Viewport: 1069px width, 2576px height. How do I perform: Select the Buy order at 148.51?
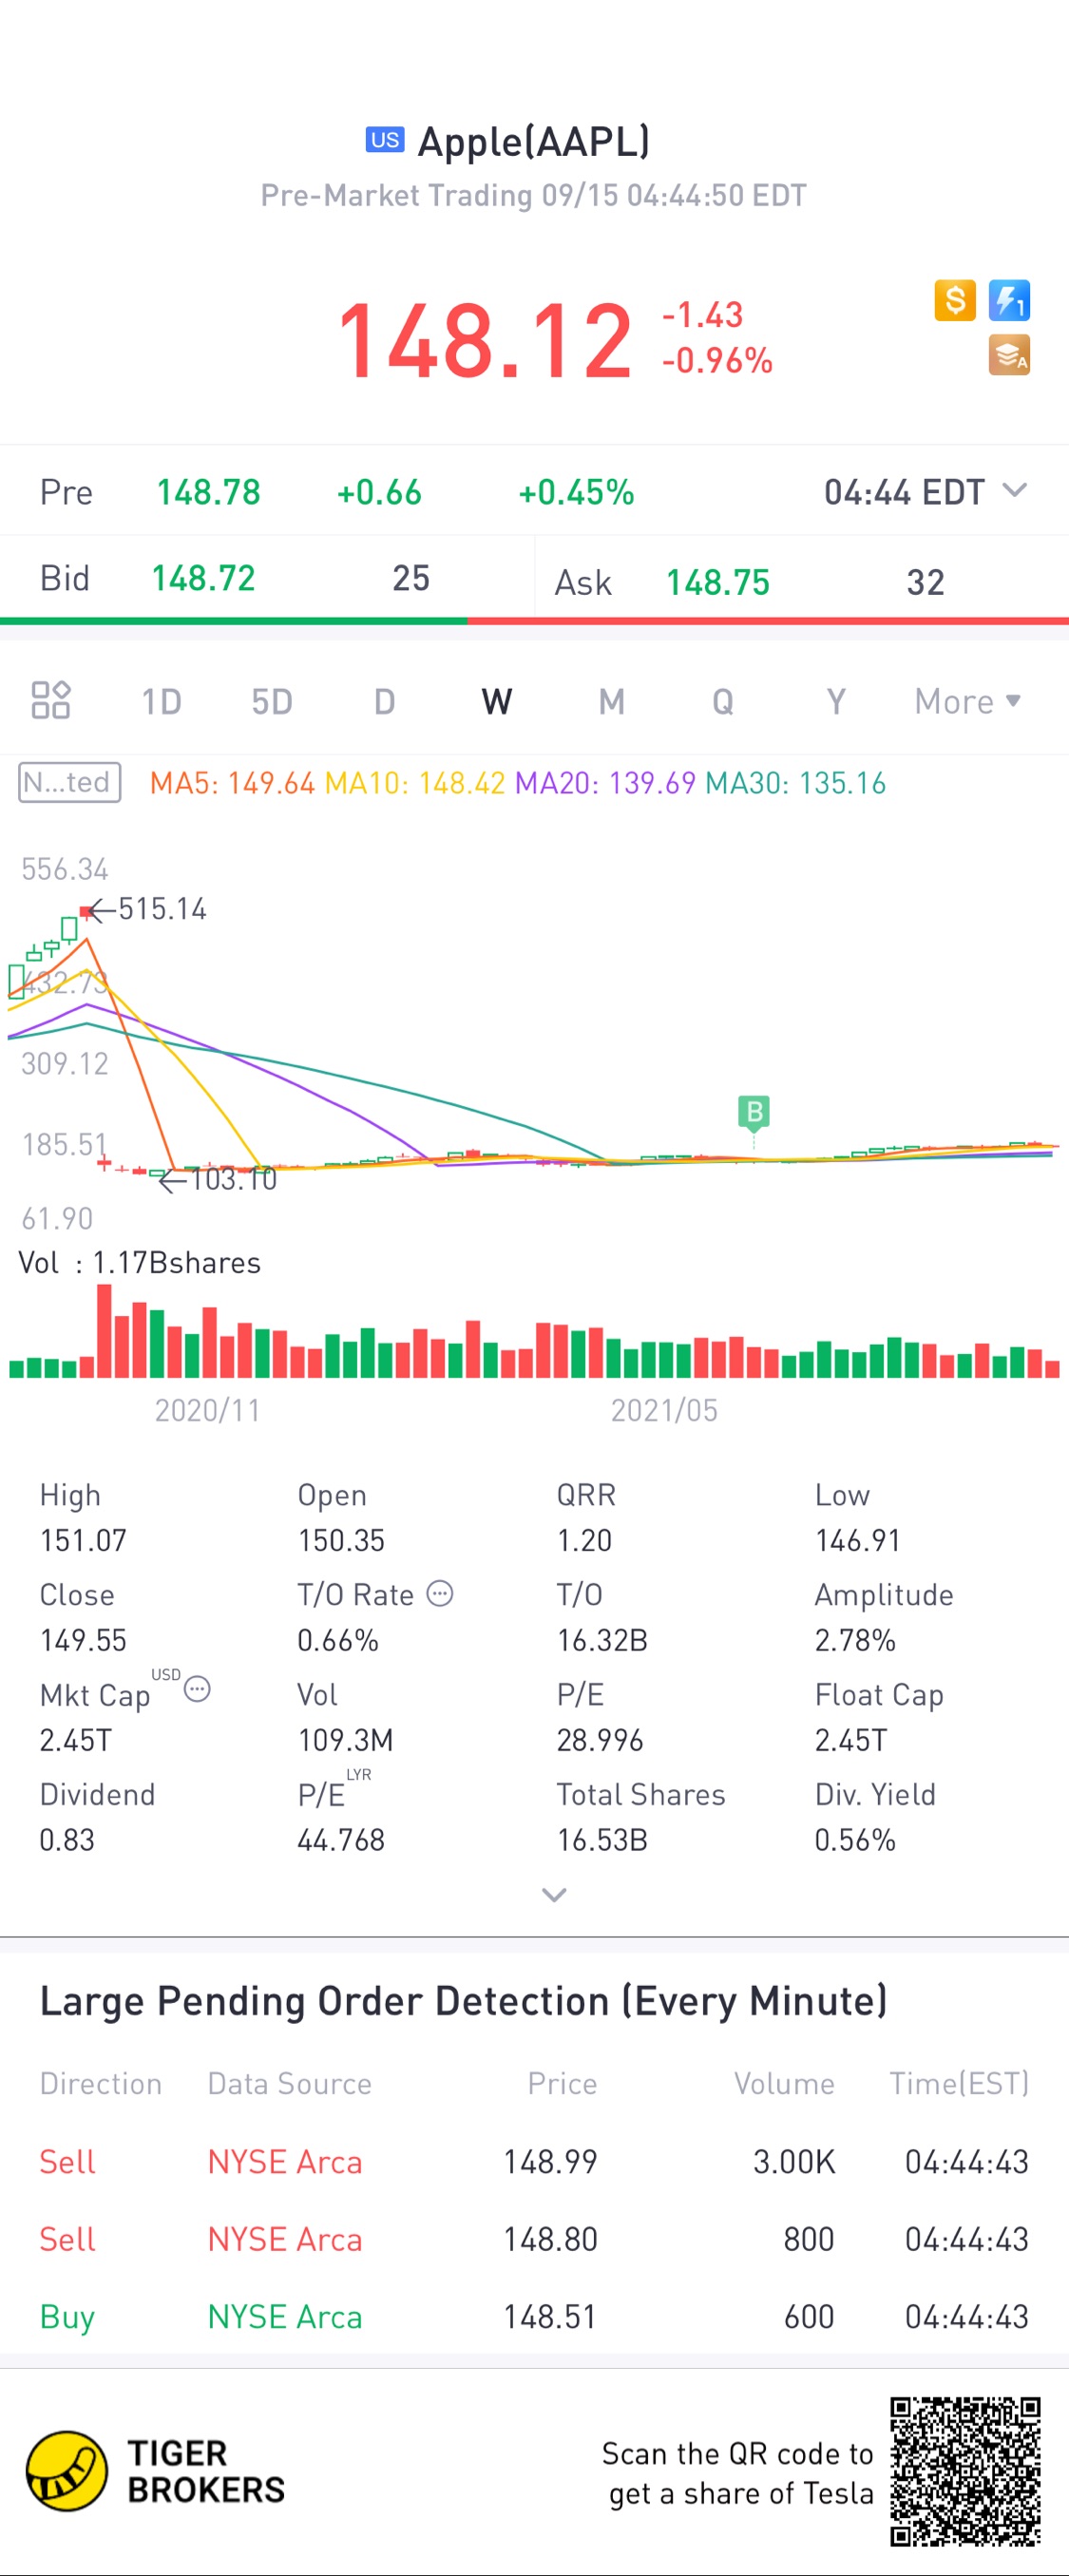(534, 2317)
